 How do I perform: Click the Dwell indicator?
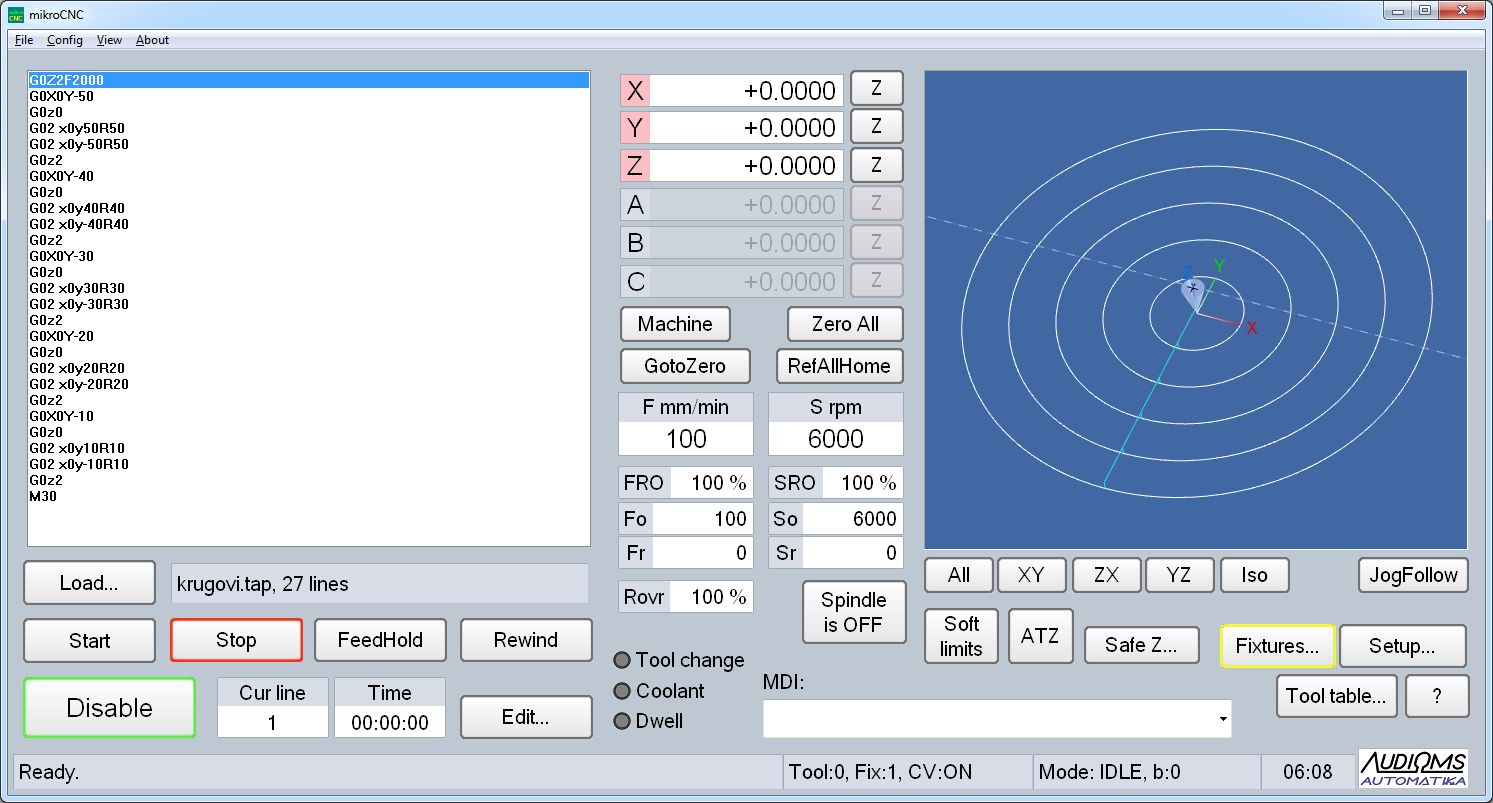[x=622, y=721]
